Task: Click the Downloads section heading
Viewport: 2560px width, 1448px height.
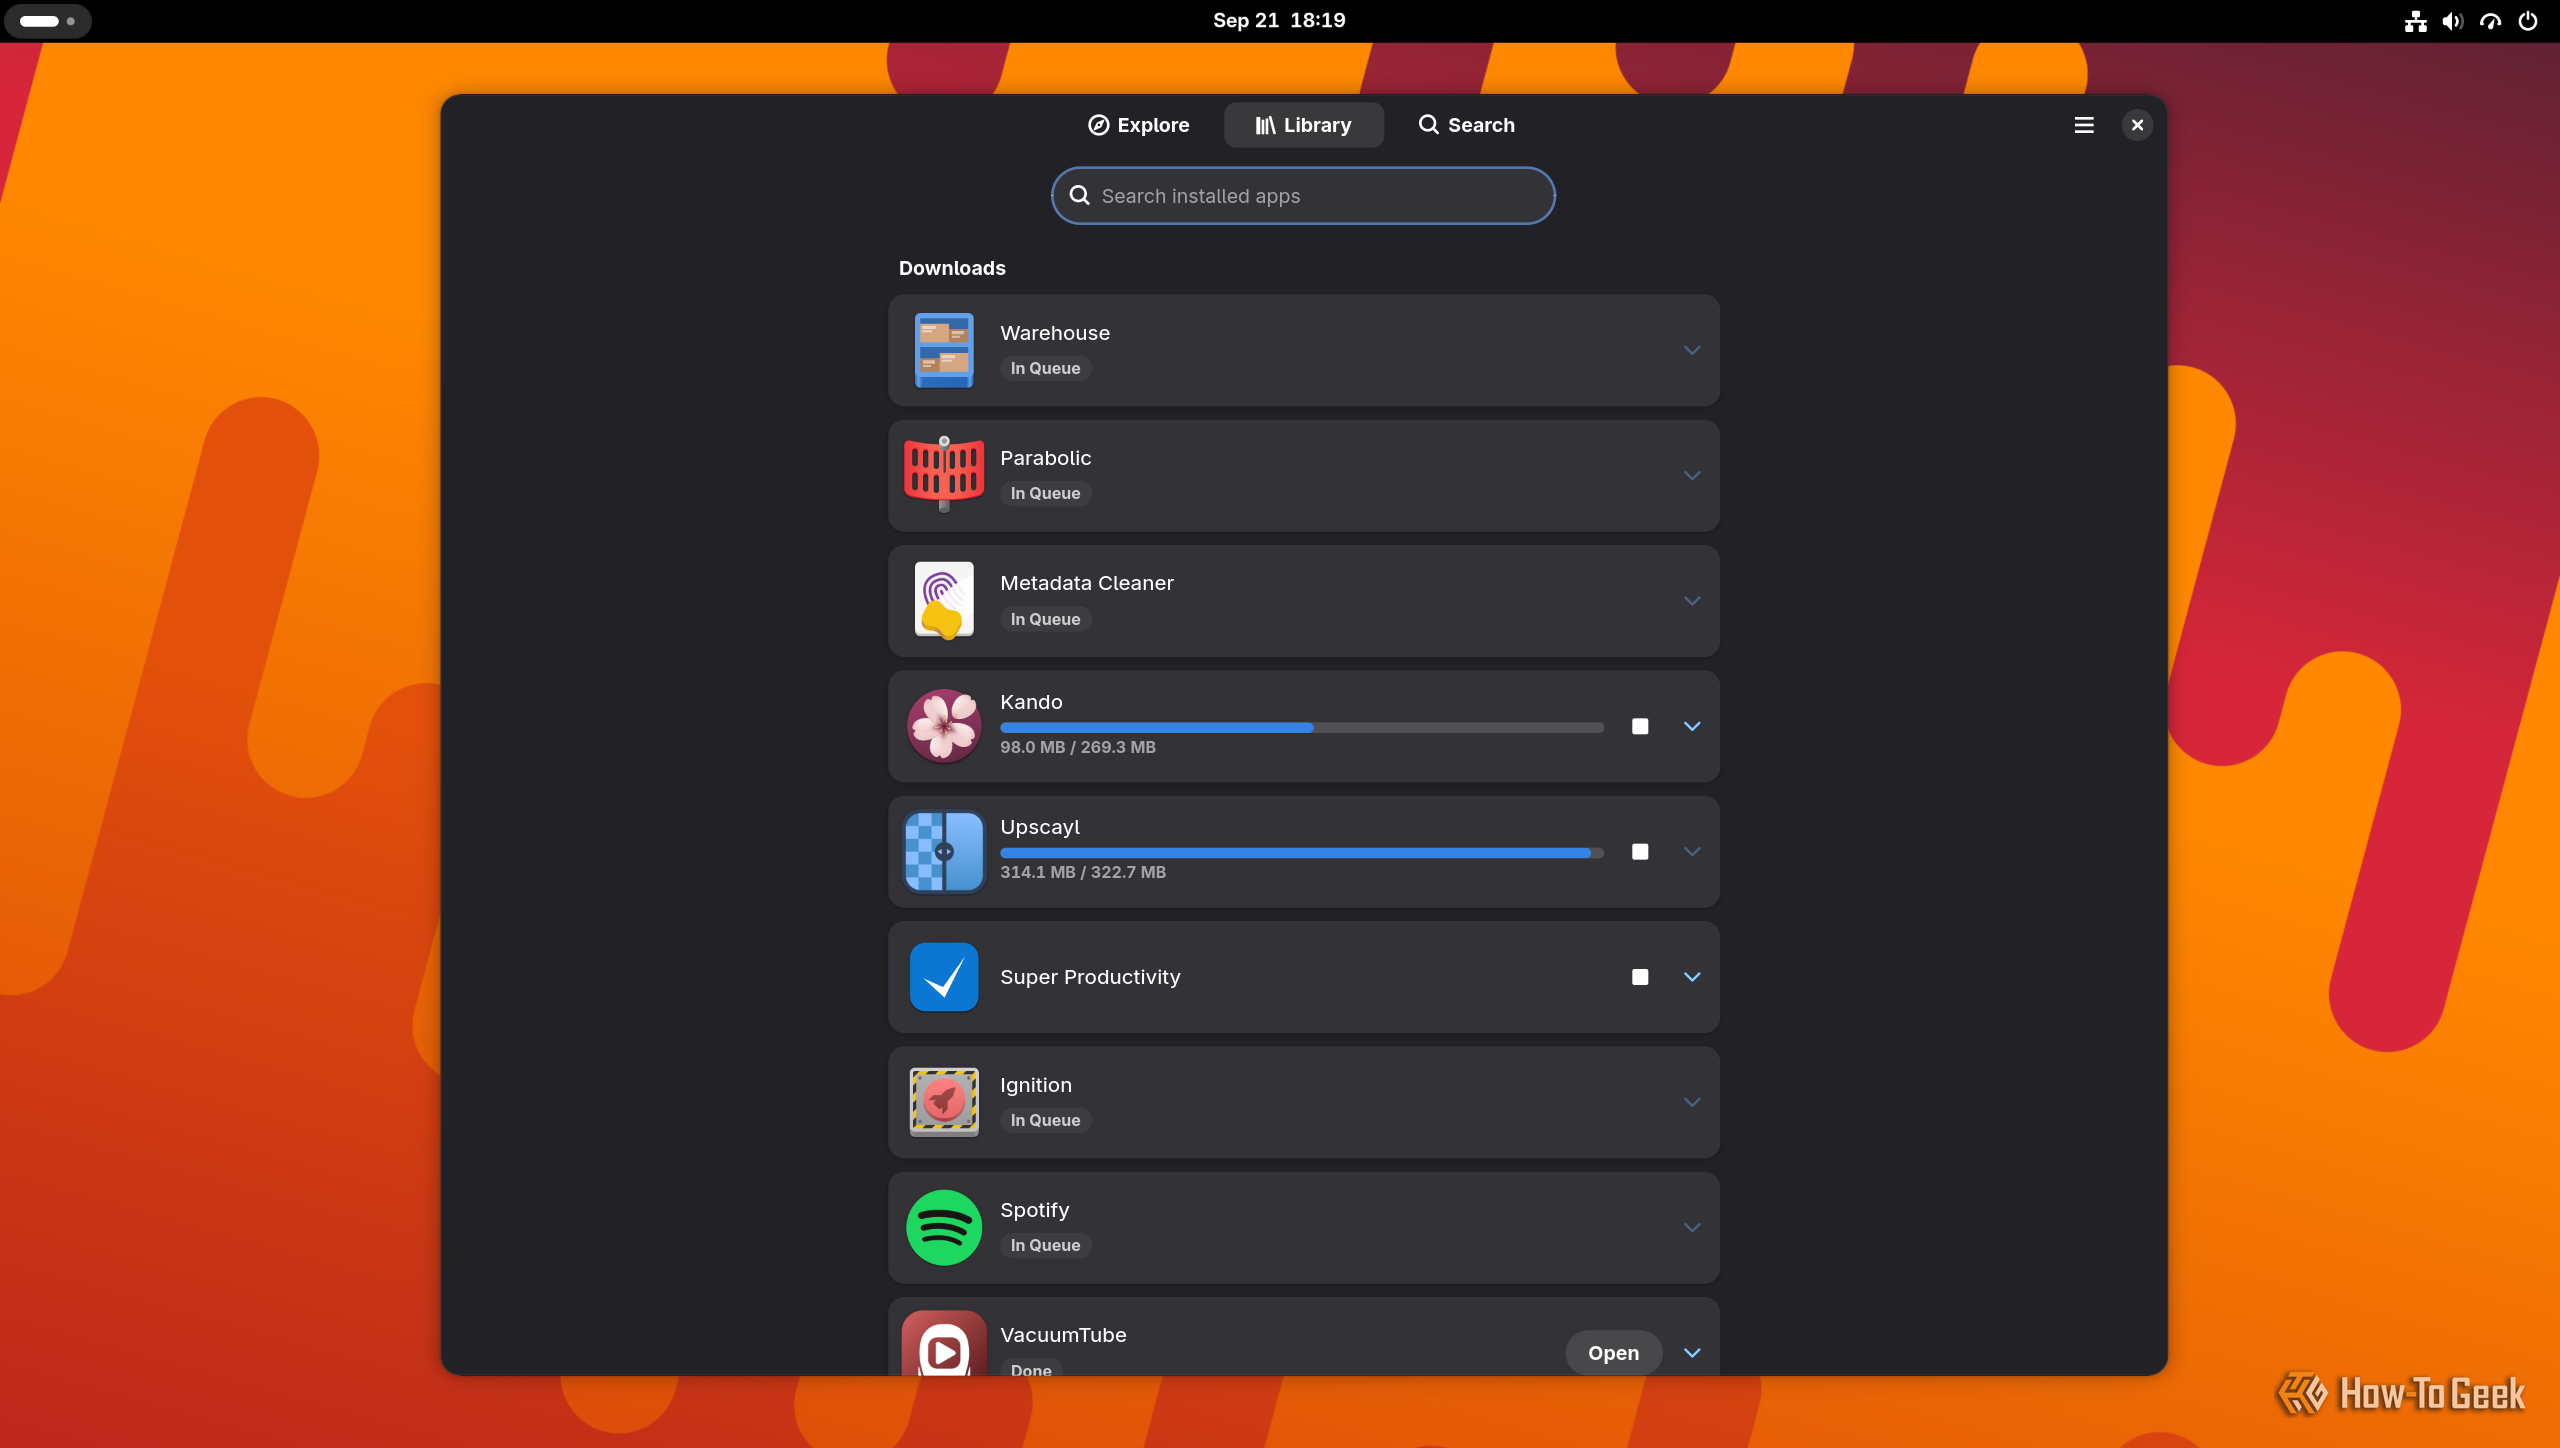Action: pyautogui.click(x=952, y=268)
